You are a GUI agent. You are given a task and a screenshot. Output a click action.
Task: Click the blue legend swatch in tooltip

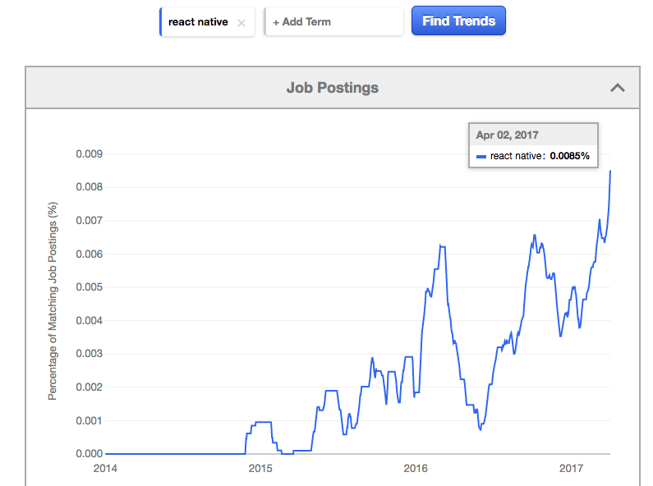pyautogui.click(x=481, y=157)
